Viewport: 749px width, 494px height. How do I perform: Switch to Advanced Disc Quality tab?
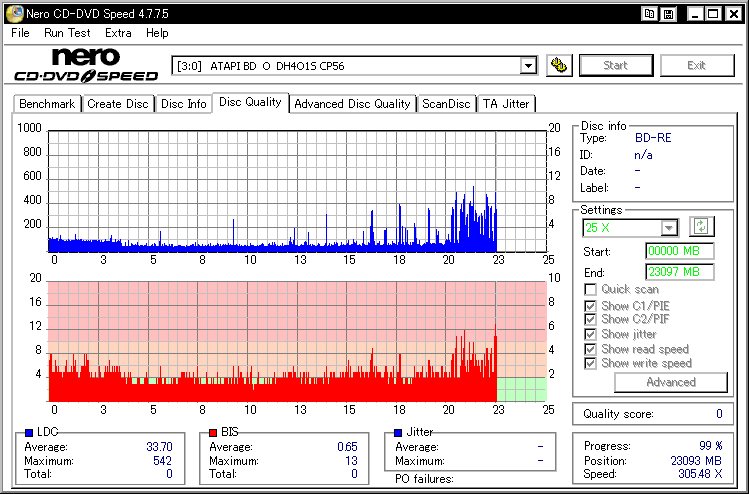click(352, 104)
